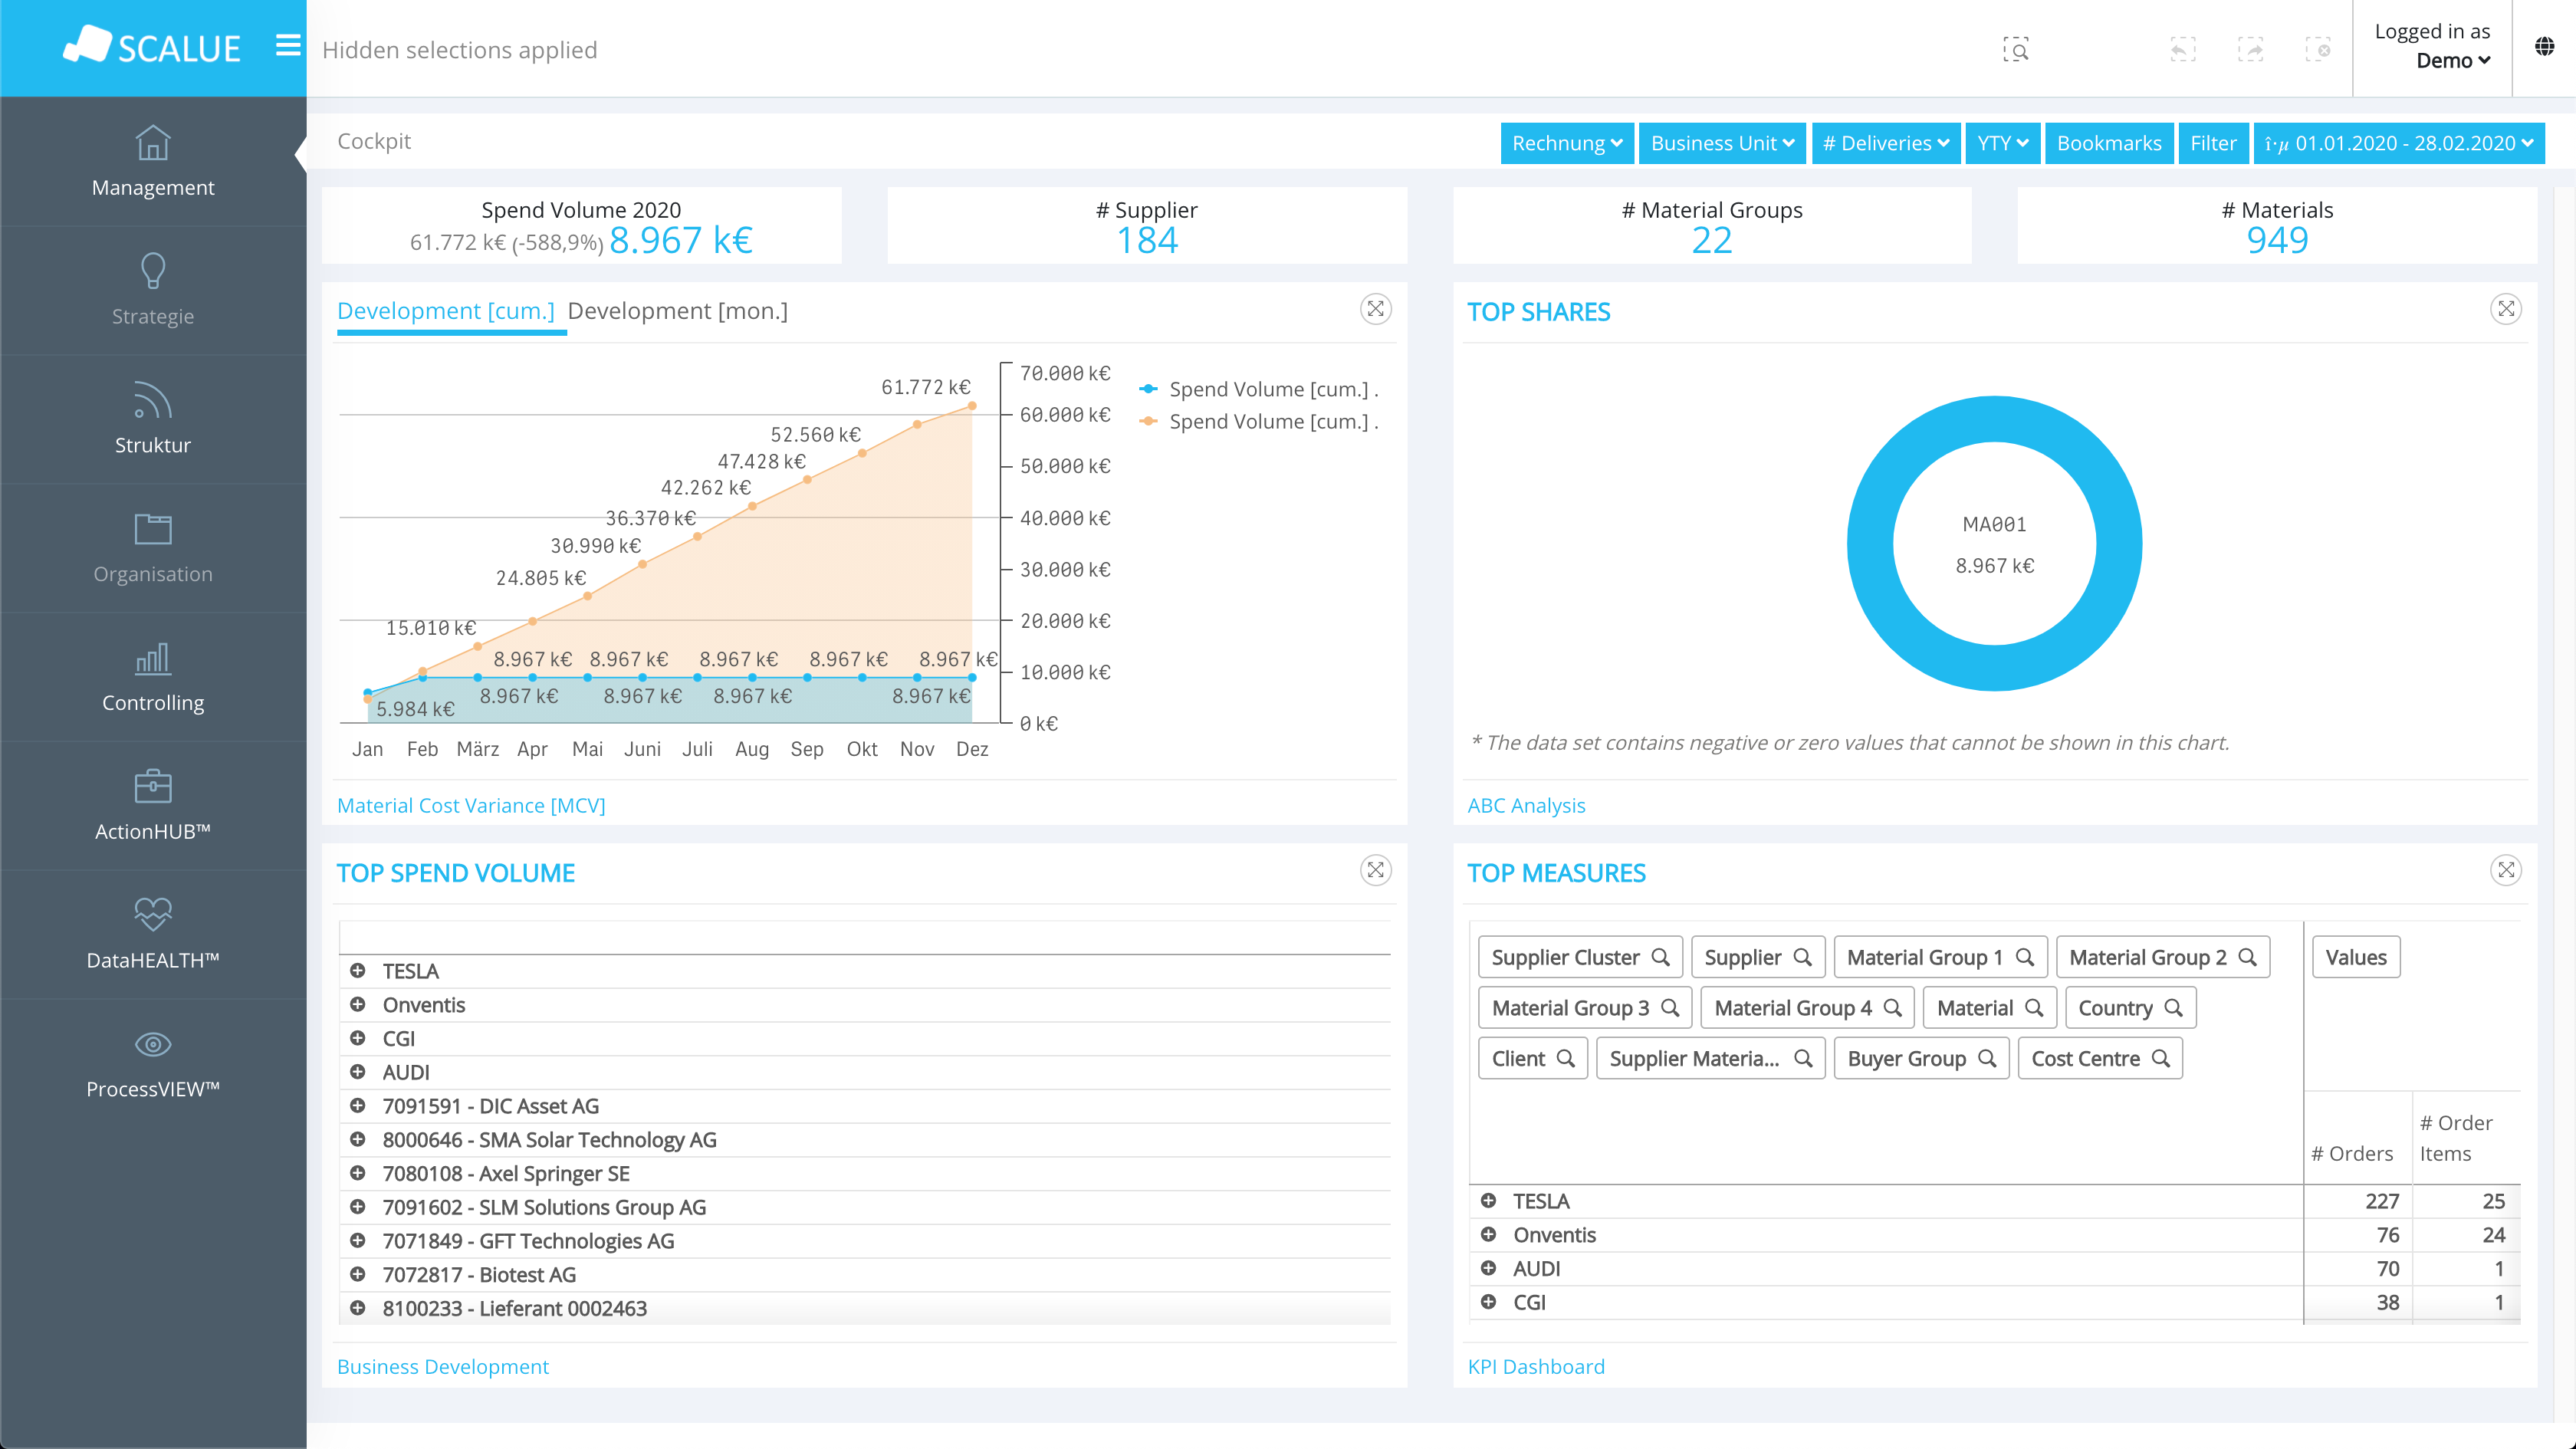Click the SCALUE logo
2576x1449 pixels.
(x=152, y=46)
